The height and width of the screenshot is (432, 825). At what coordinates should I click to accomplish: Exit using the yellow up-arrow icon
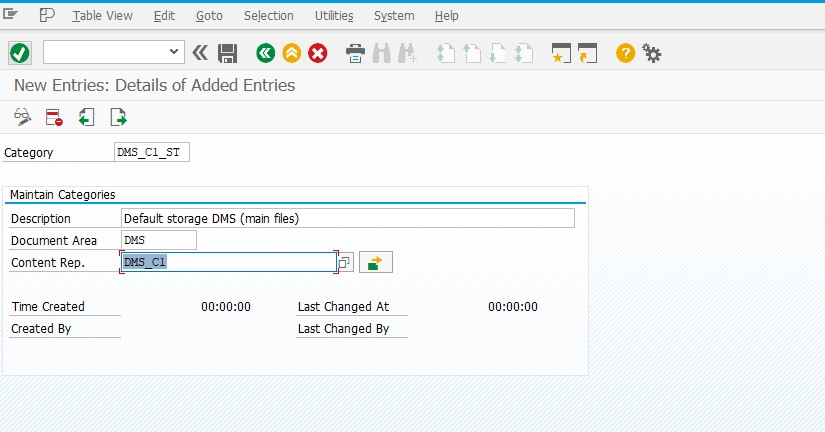291,53
